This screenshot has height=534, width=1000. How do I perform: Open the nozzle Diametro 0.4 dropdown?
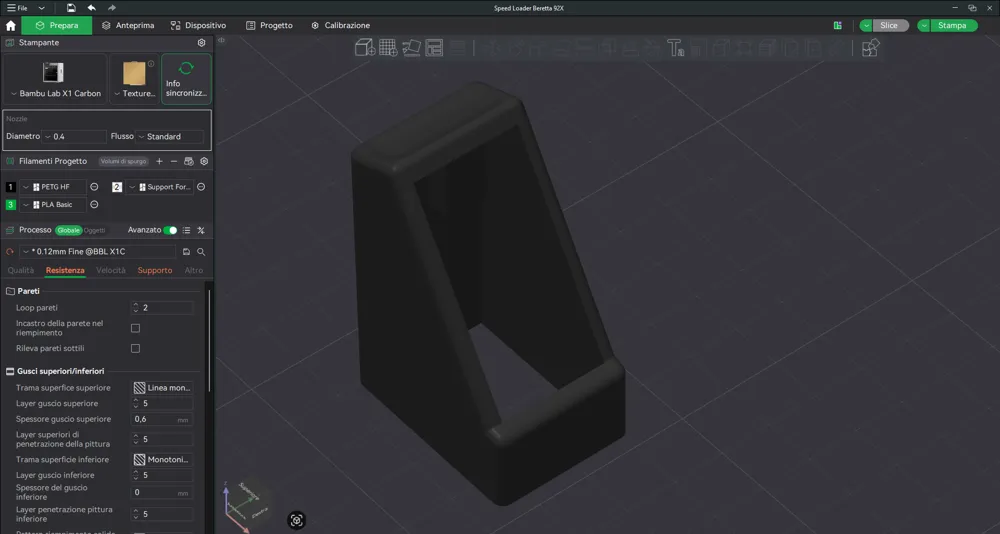point(74,137)
